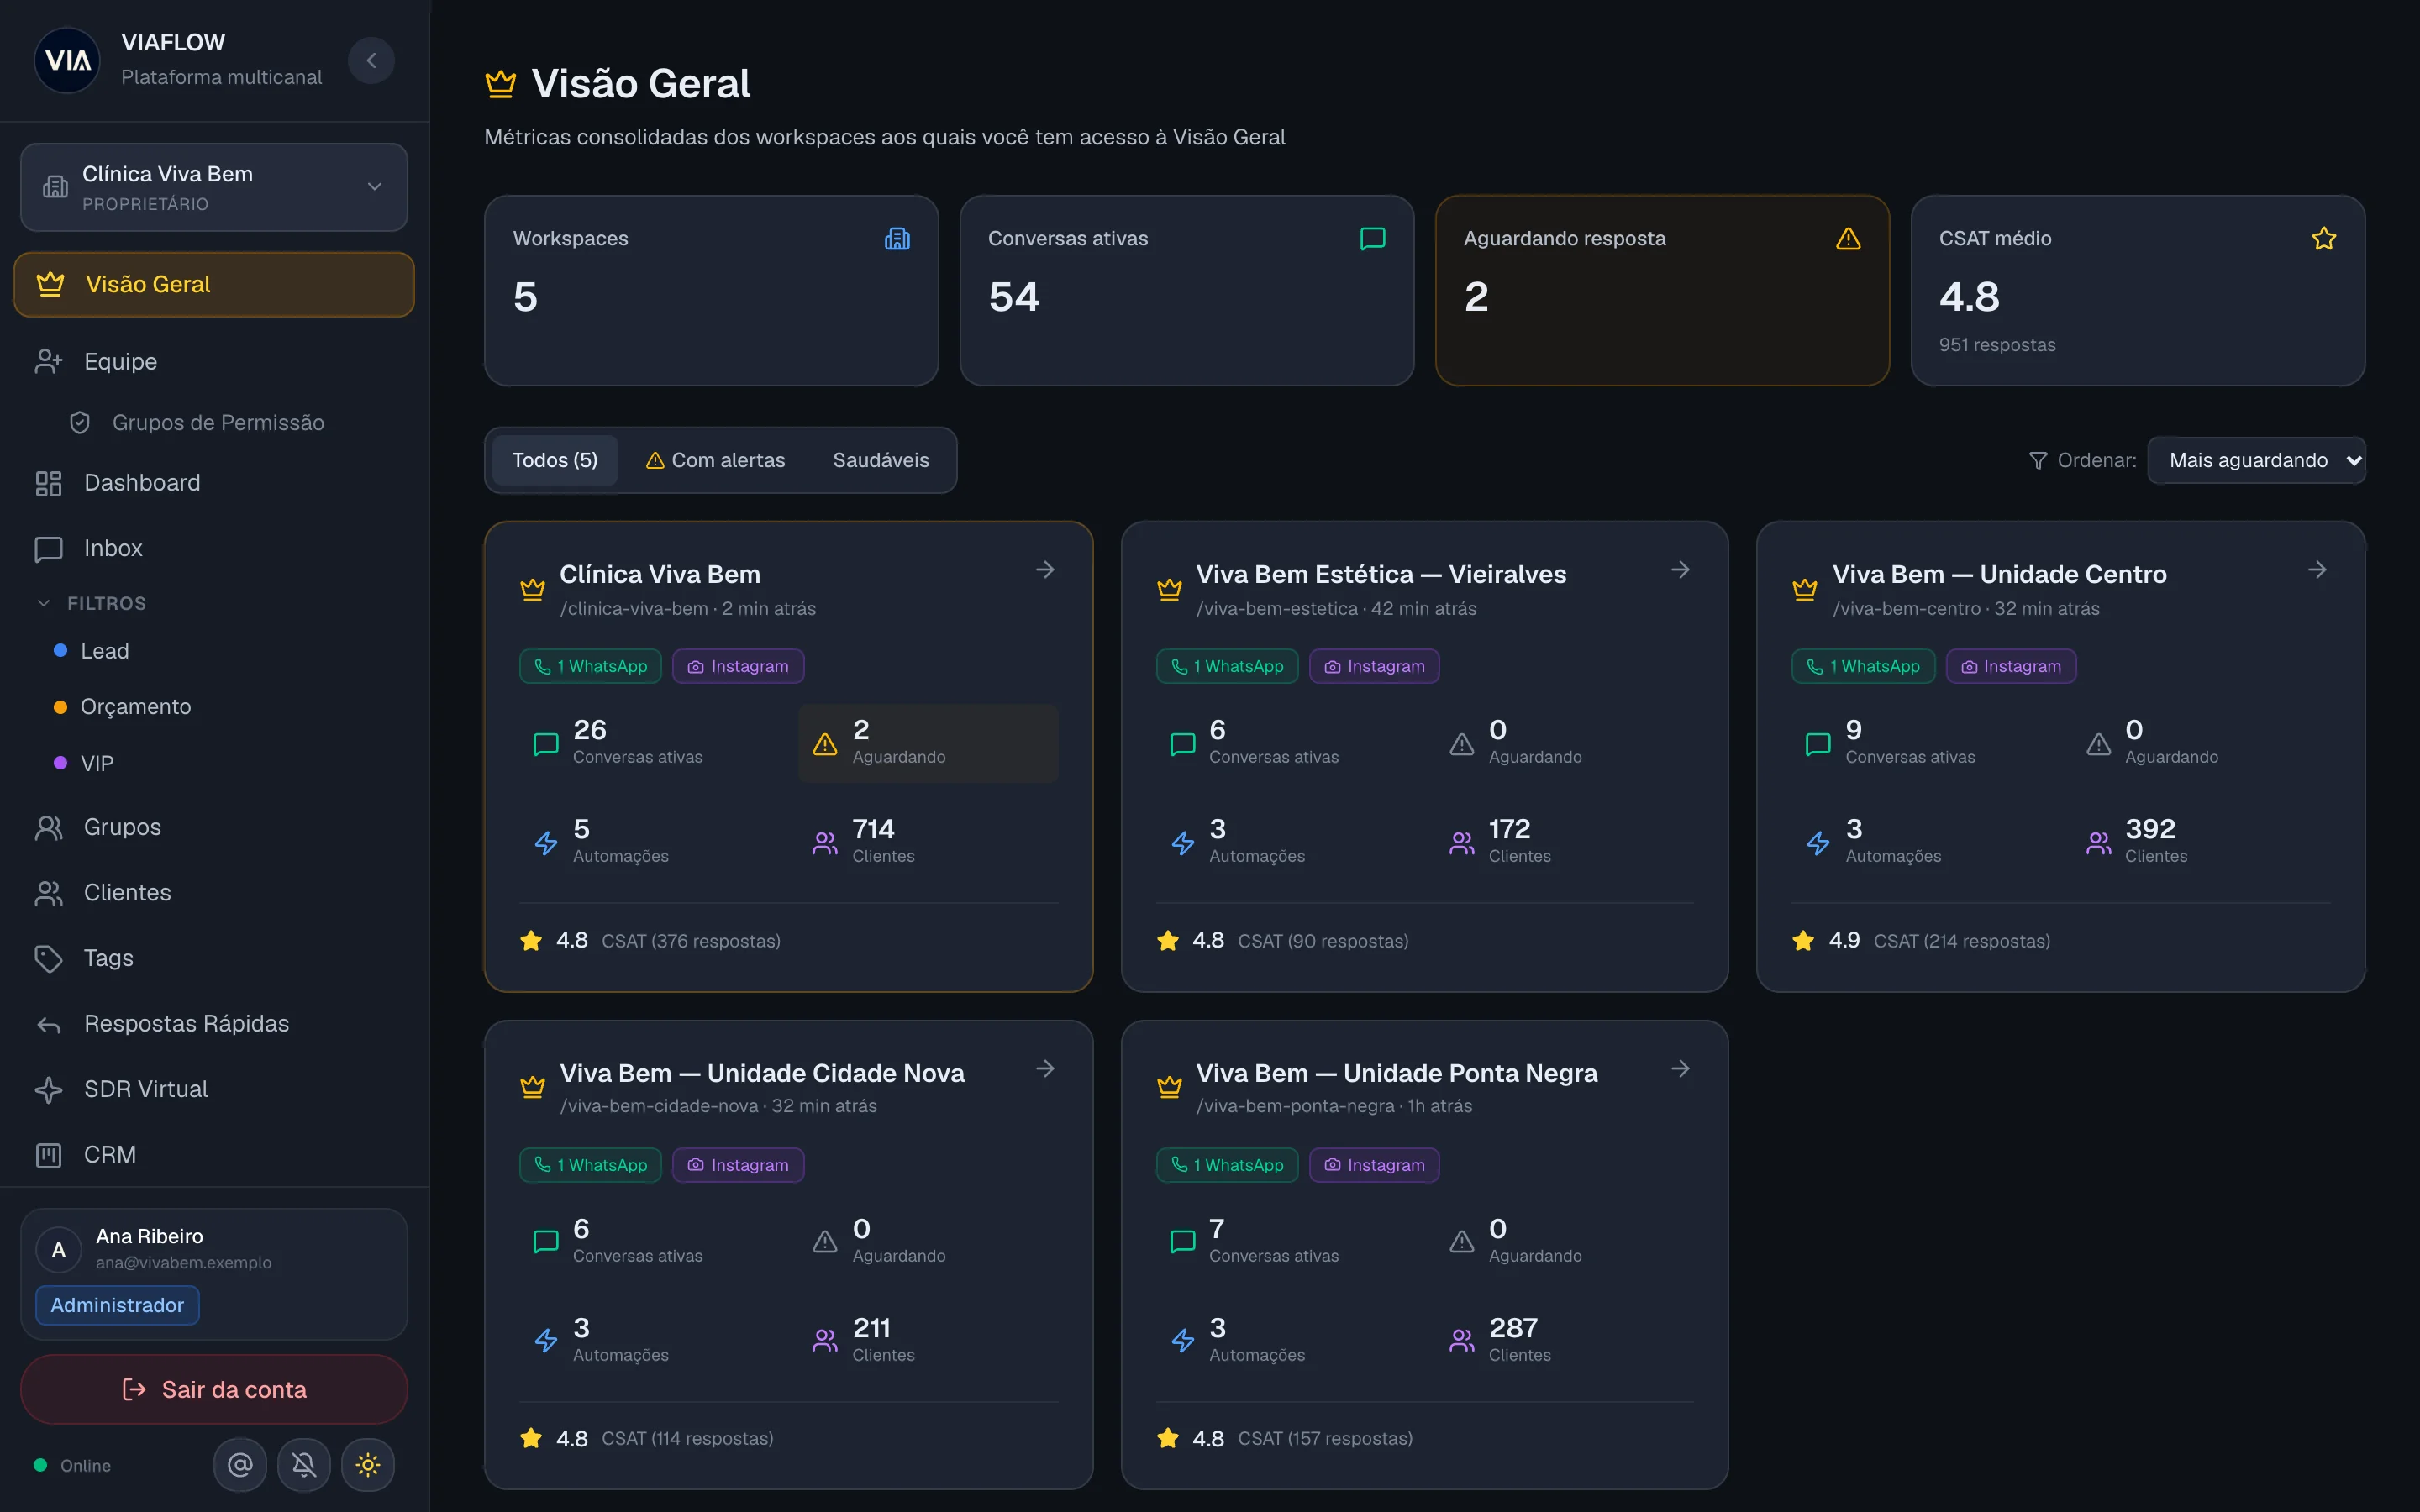Open Clínica Viva Bem card arrow
This screenshot has width=2420, height=1512.
(x=1045, y=569)
